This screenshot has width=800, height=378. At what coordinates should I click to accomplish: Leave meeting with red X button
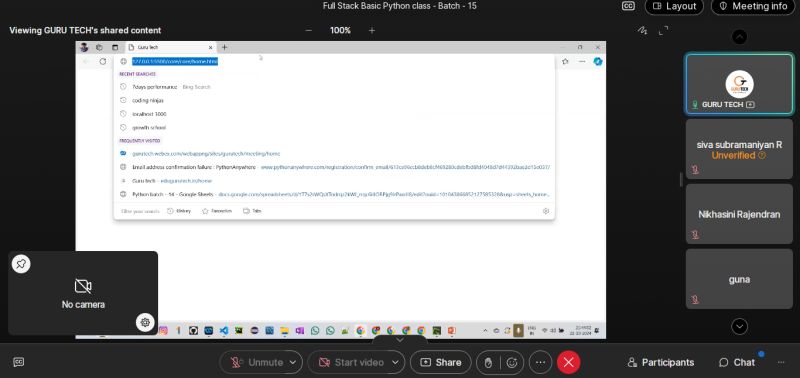click(568, 362)
